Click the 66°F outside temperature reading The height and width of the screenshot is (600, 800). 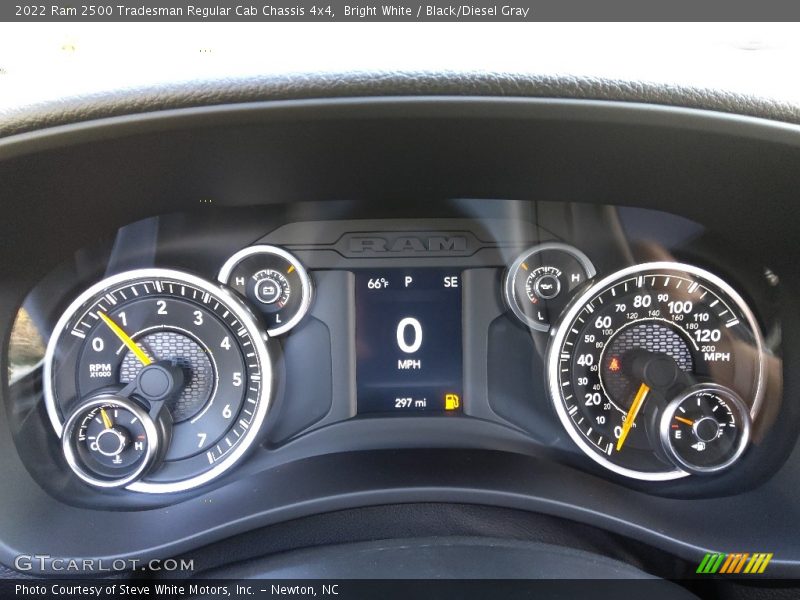[378, 283]
